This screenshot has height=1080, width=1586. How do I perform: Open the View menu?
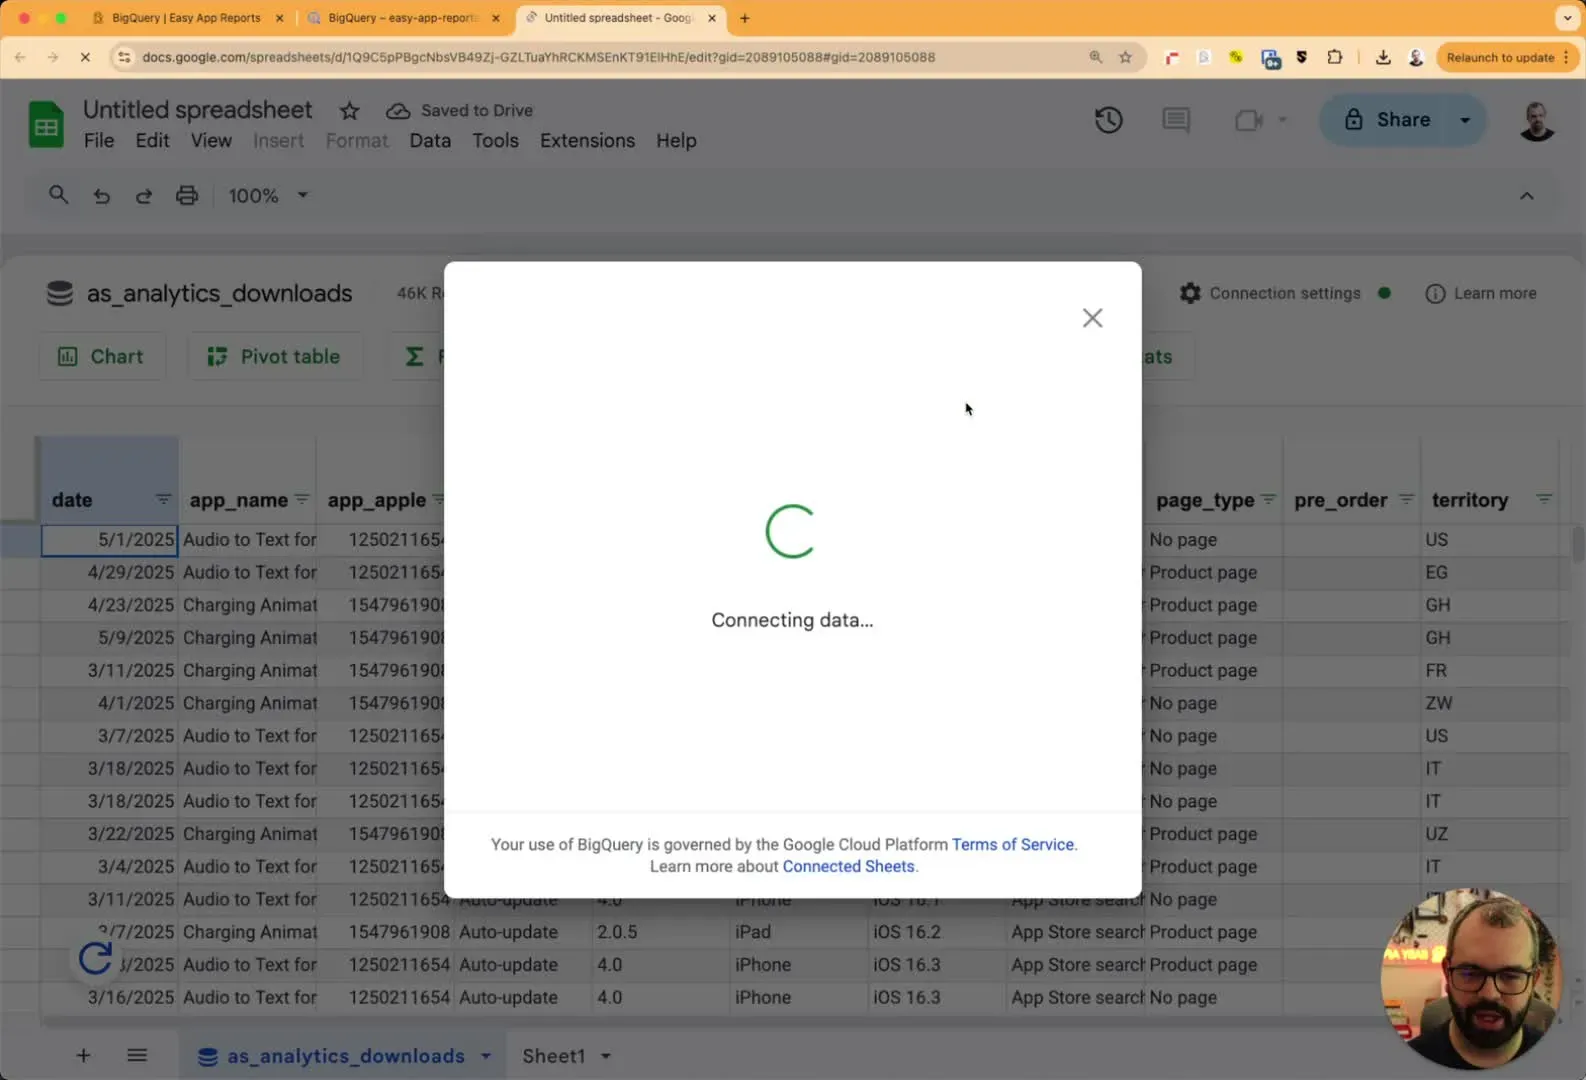tap(211, 141)
